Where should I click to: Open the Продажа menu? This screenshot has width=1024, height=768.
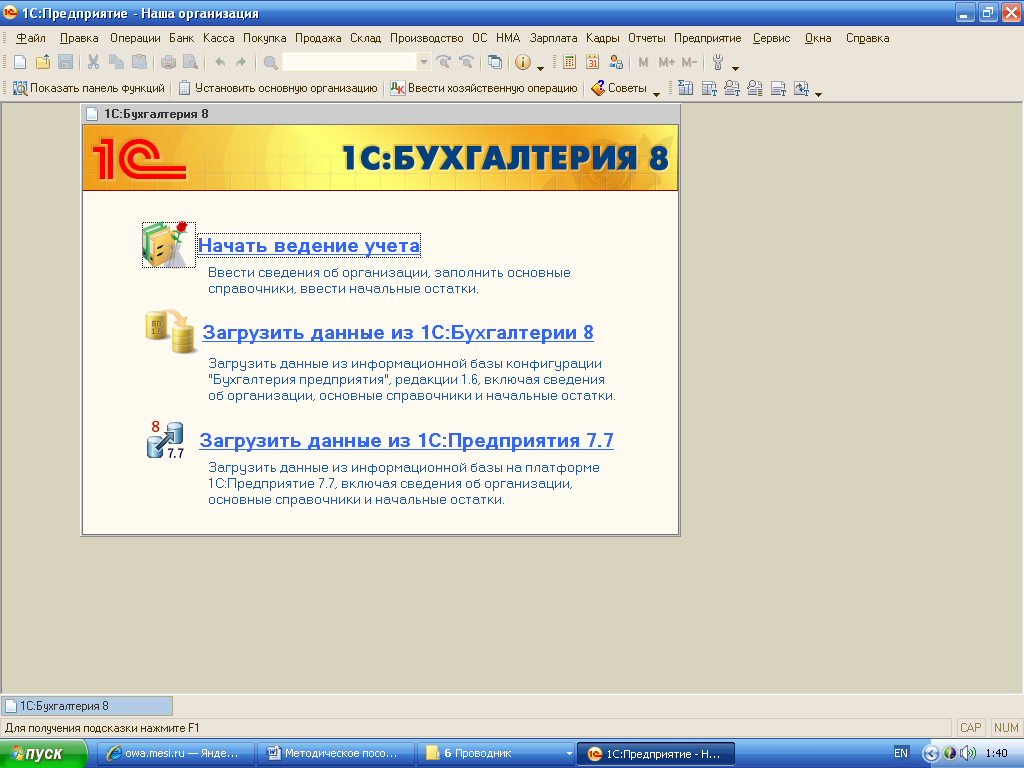pos(318,38)
